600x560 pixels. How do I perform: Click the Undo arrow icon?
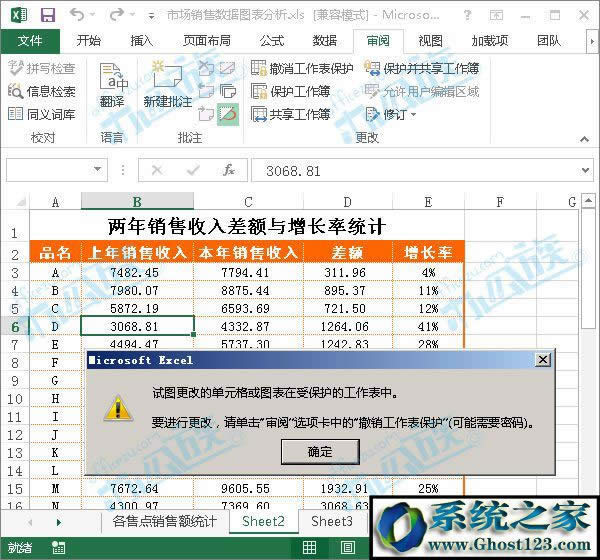[x=77, y=15]
